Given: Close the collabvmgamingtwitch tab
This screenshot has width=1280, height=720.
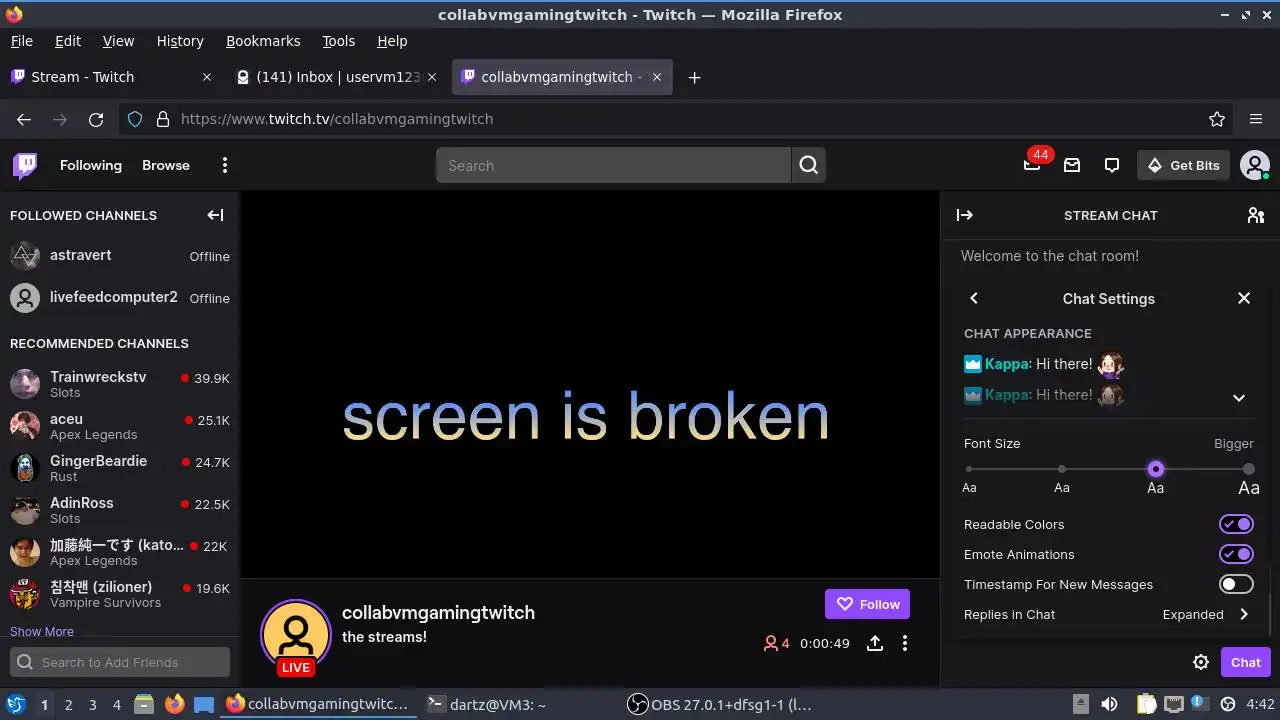Looking at the screenshot, I should [657, 77].
